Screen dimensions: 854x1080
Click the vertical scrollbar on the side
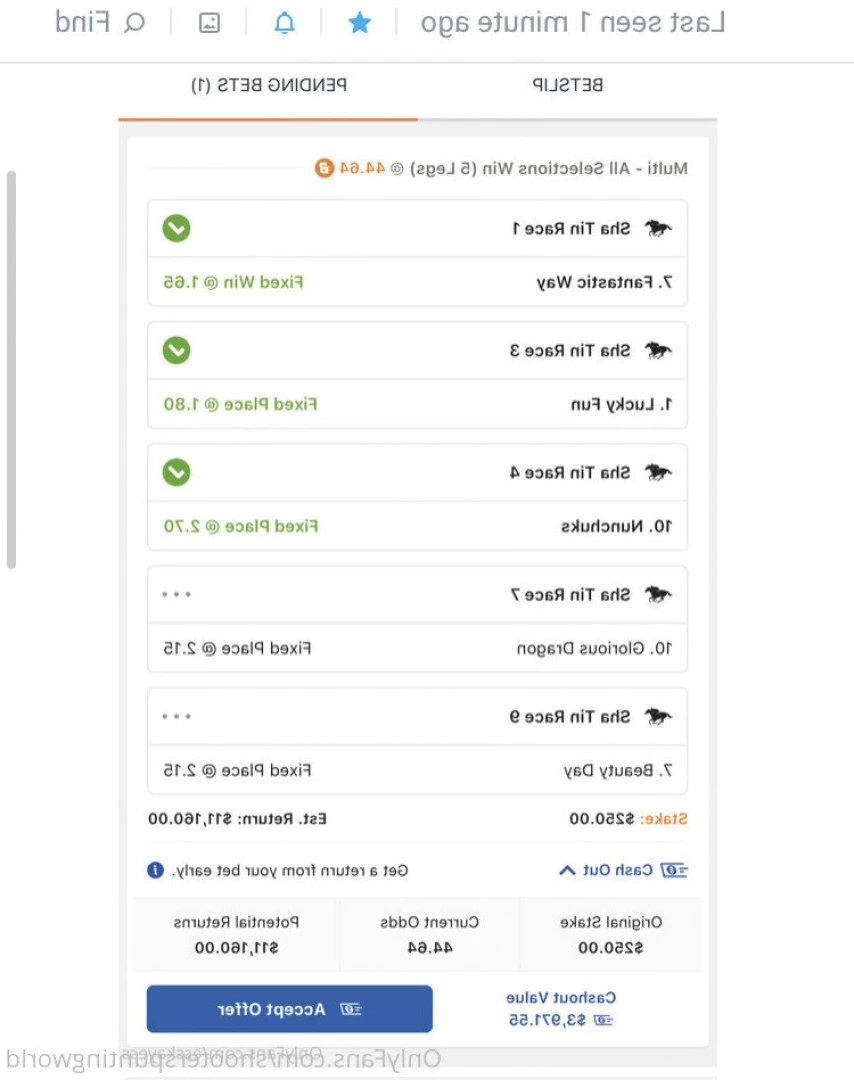[11, 370]
